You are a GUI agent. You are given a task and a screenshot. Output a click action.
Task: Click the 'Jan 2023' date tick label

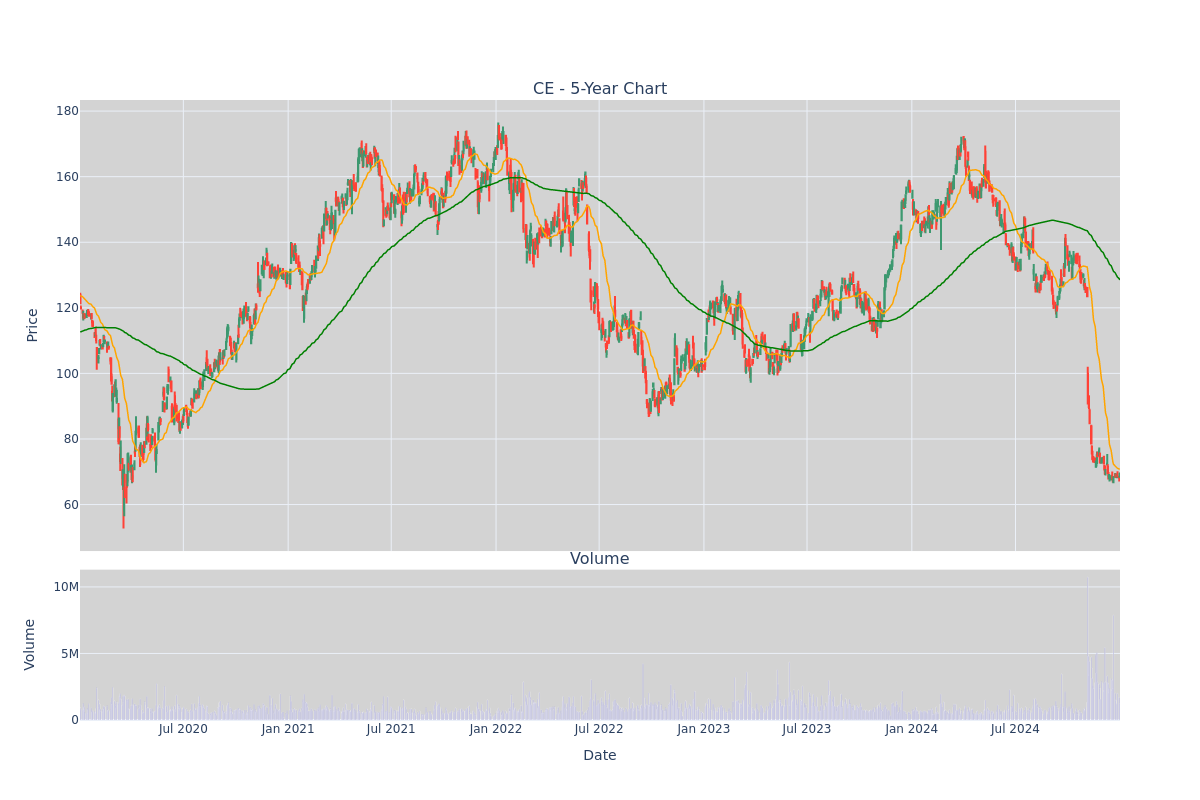[x=704, y=729]
